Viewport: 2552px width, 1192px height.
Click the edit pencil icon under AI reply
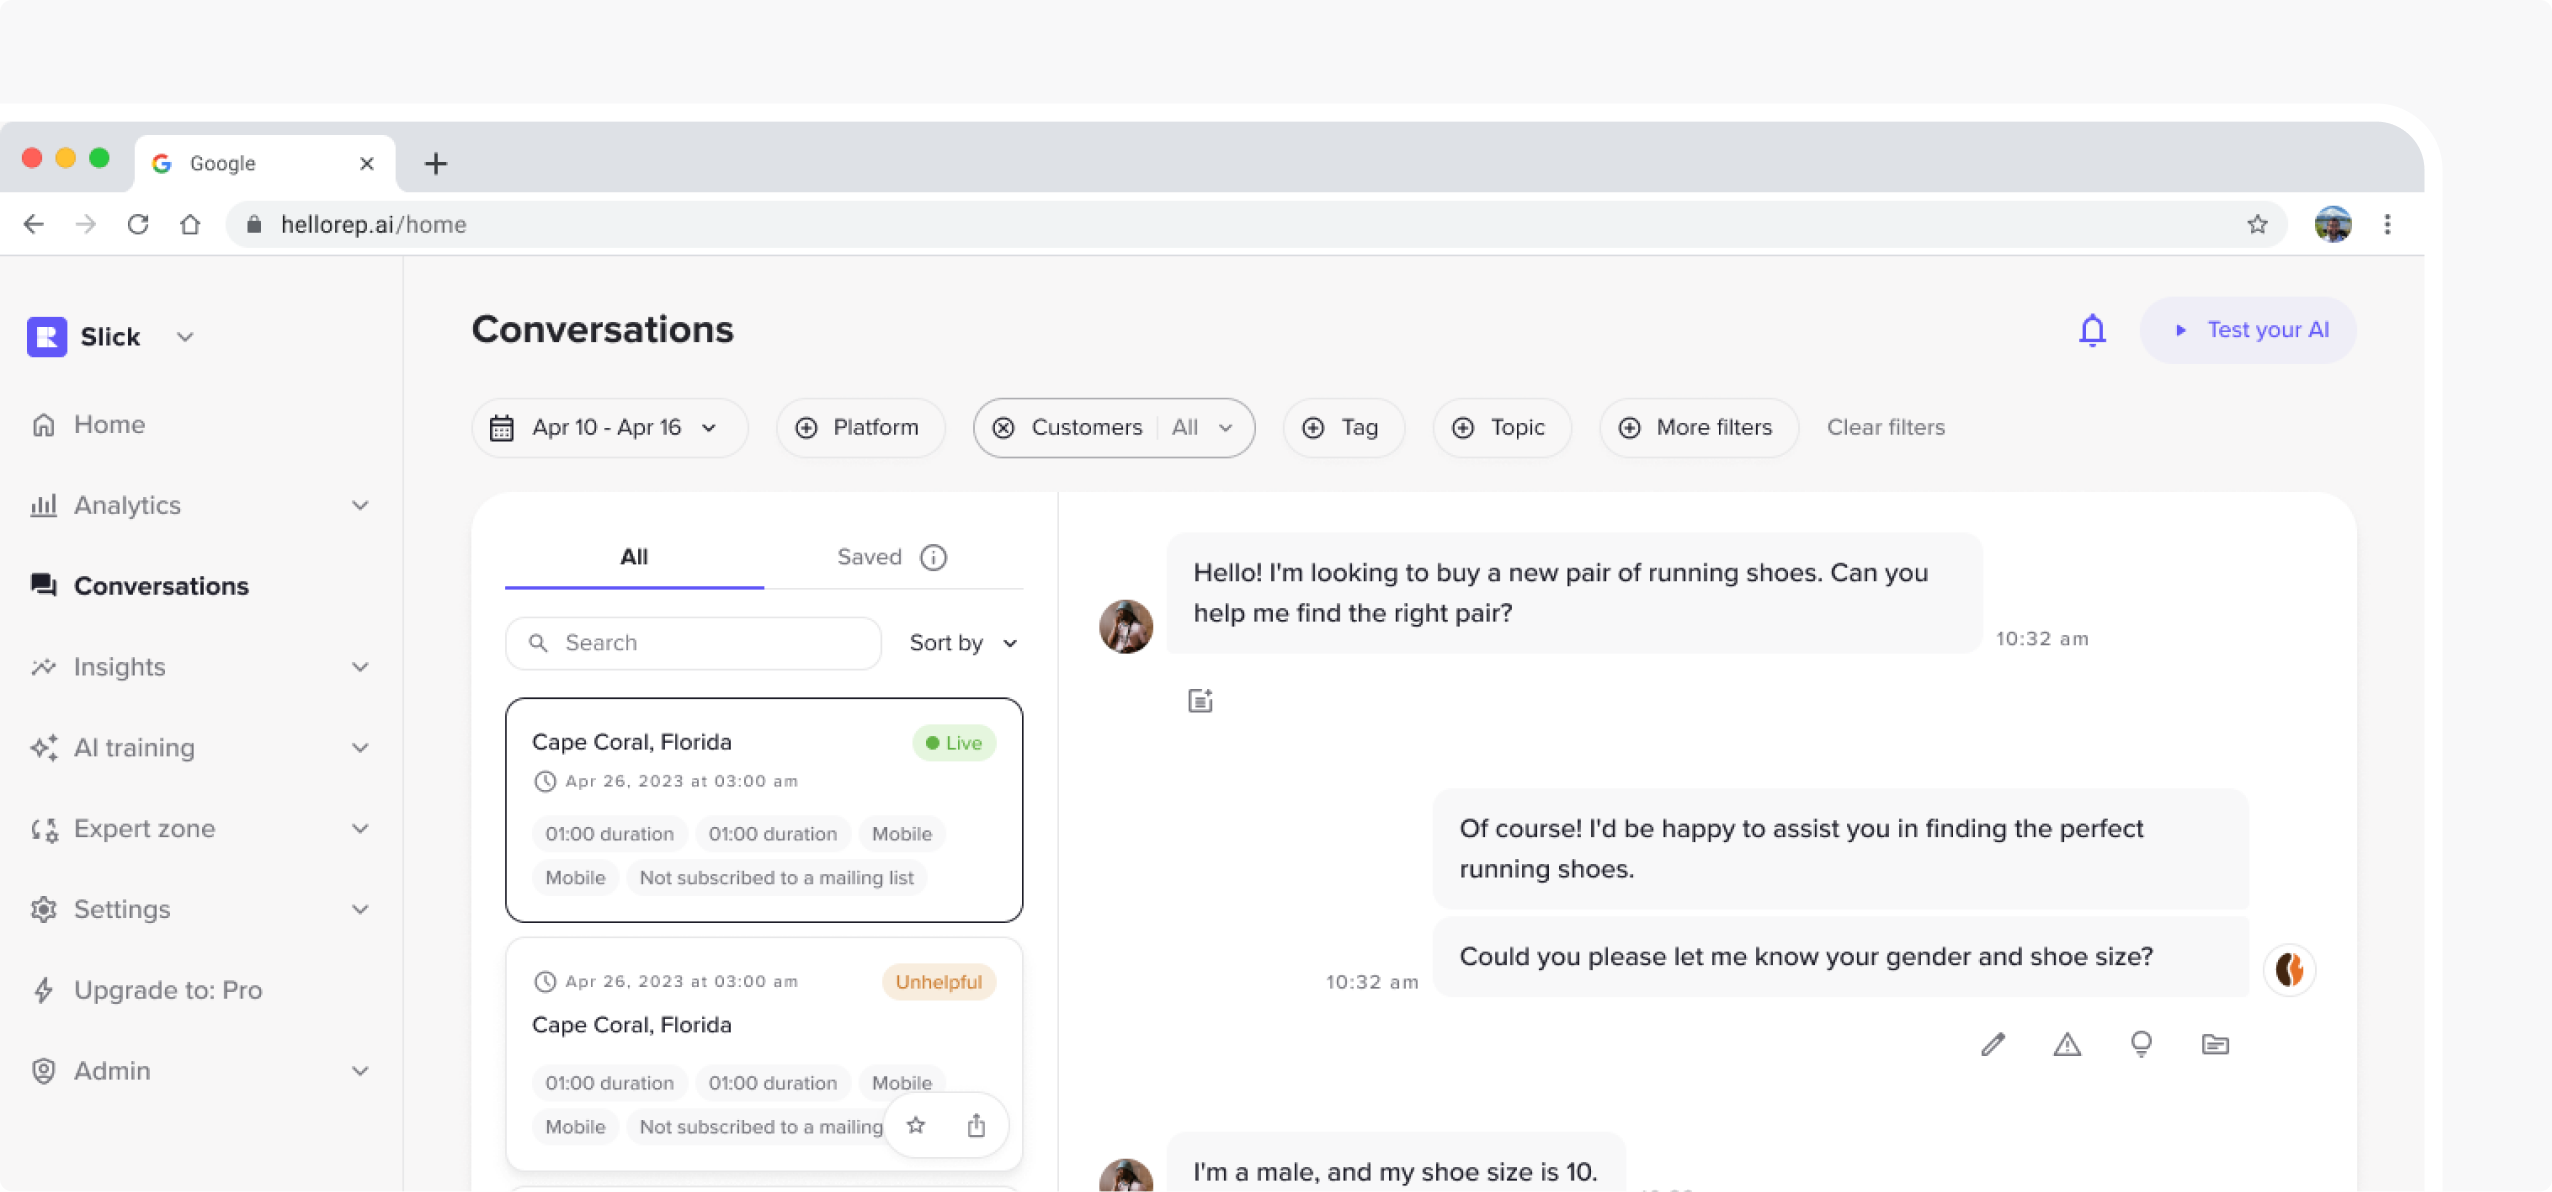point(1993,1044)
